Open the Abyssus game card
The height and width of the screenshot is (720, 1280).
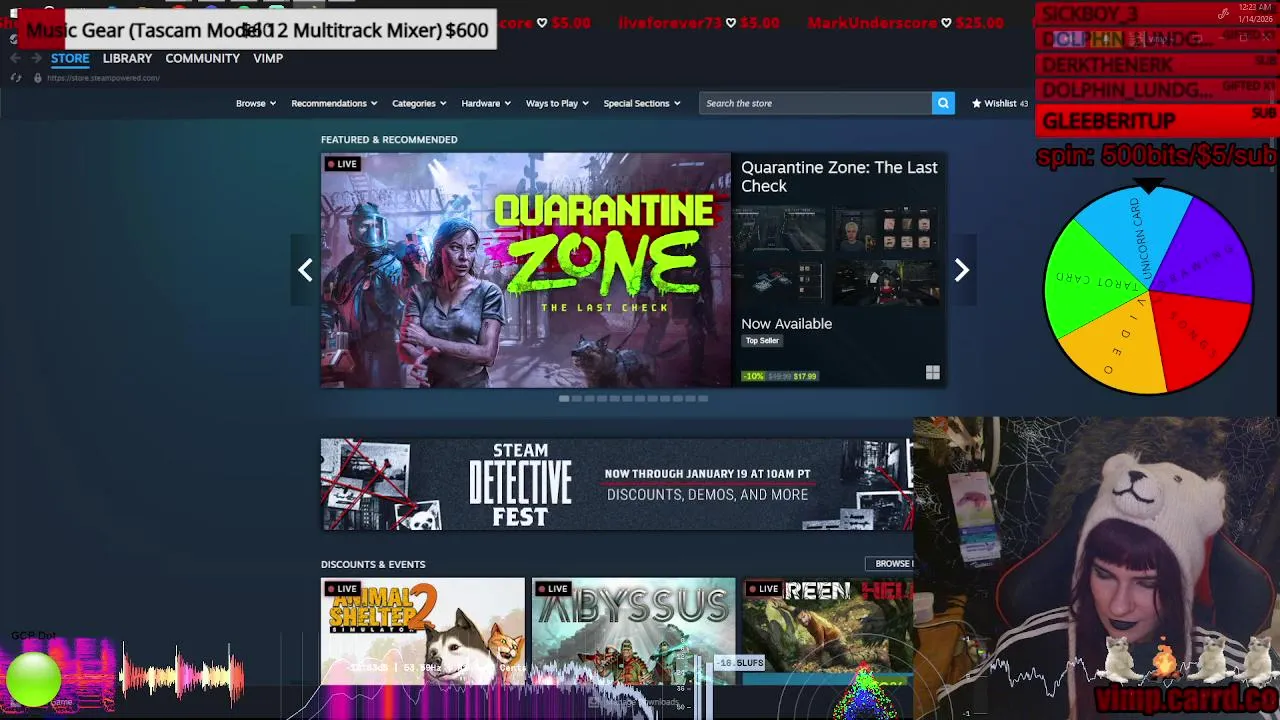pyautogui.click(x=633, y=631)
